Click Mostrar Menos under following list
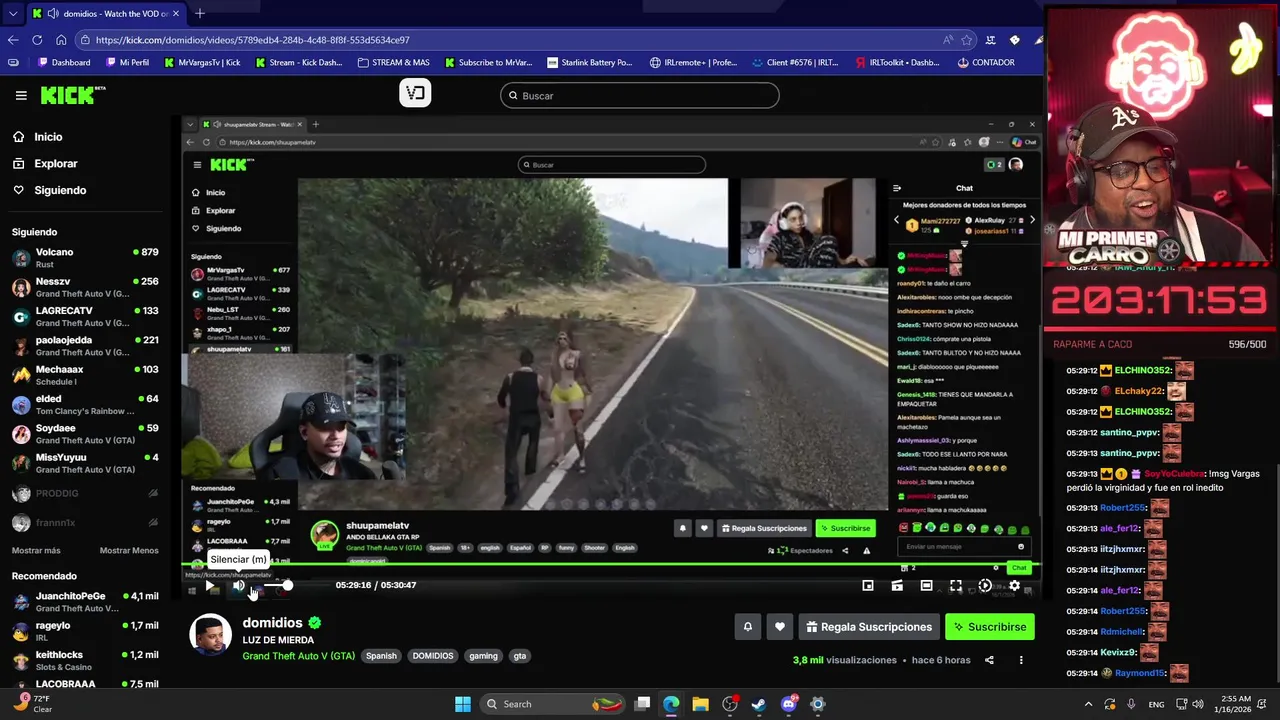The image size is (1280, 720). 129,551
